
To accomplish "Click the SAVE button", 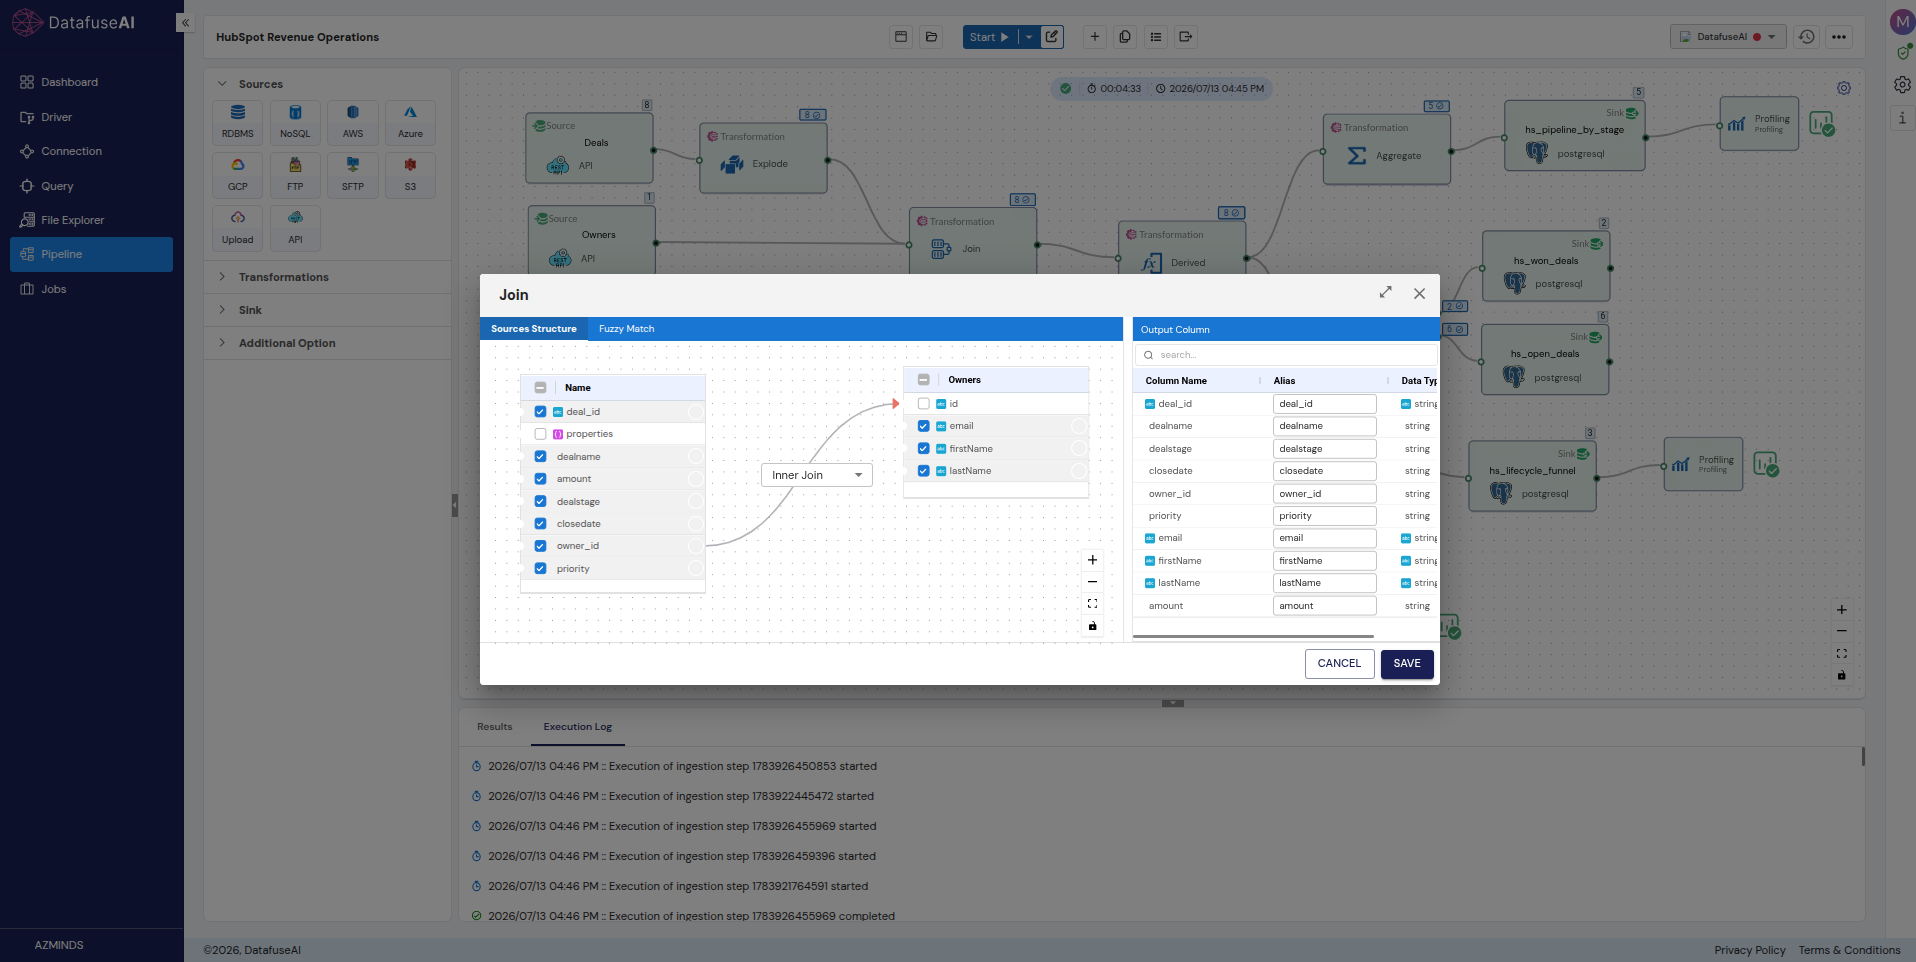I will (1407, 664).
